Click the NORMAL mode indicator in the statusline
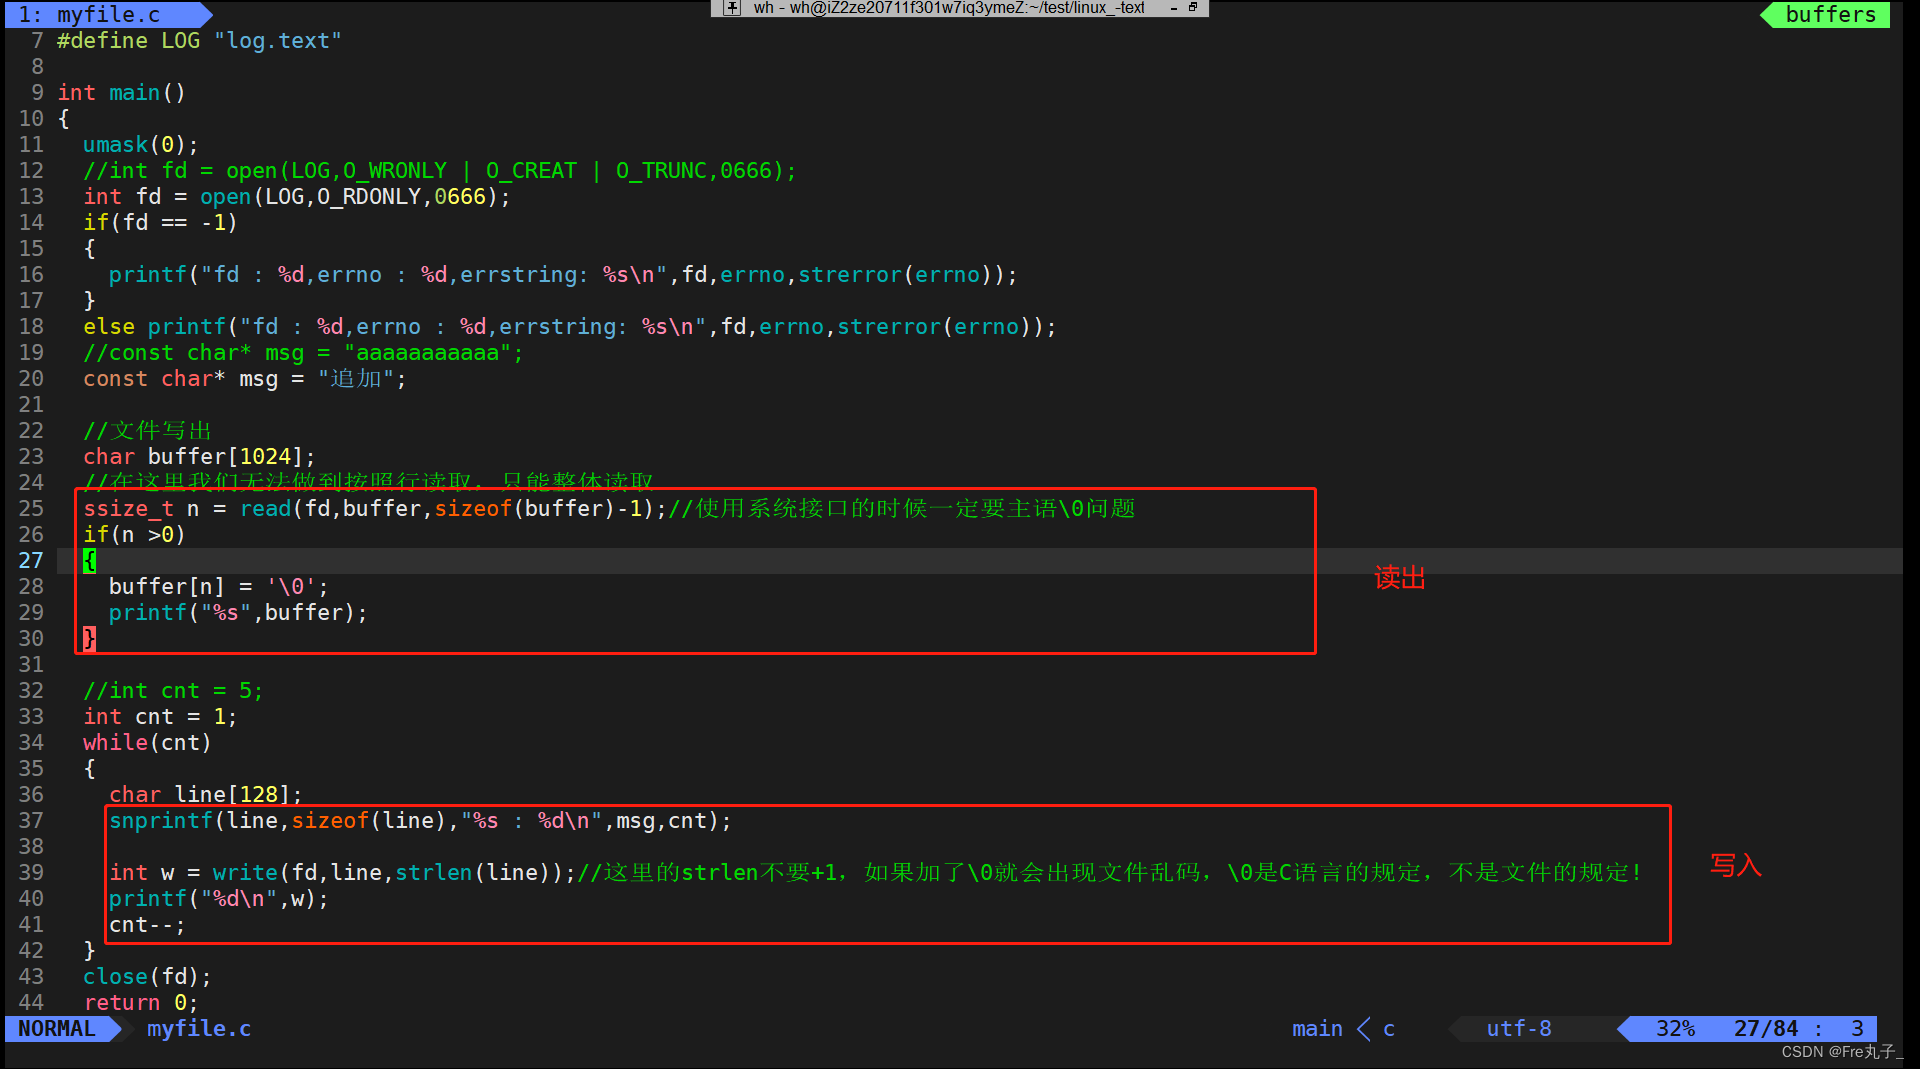This screenshot has height=1069, width=1920. (x=57, y=1028)
